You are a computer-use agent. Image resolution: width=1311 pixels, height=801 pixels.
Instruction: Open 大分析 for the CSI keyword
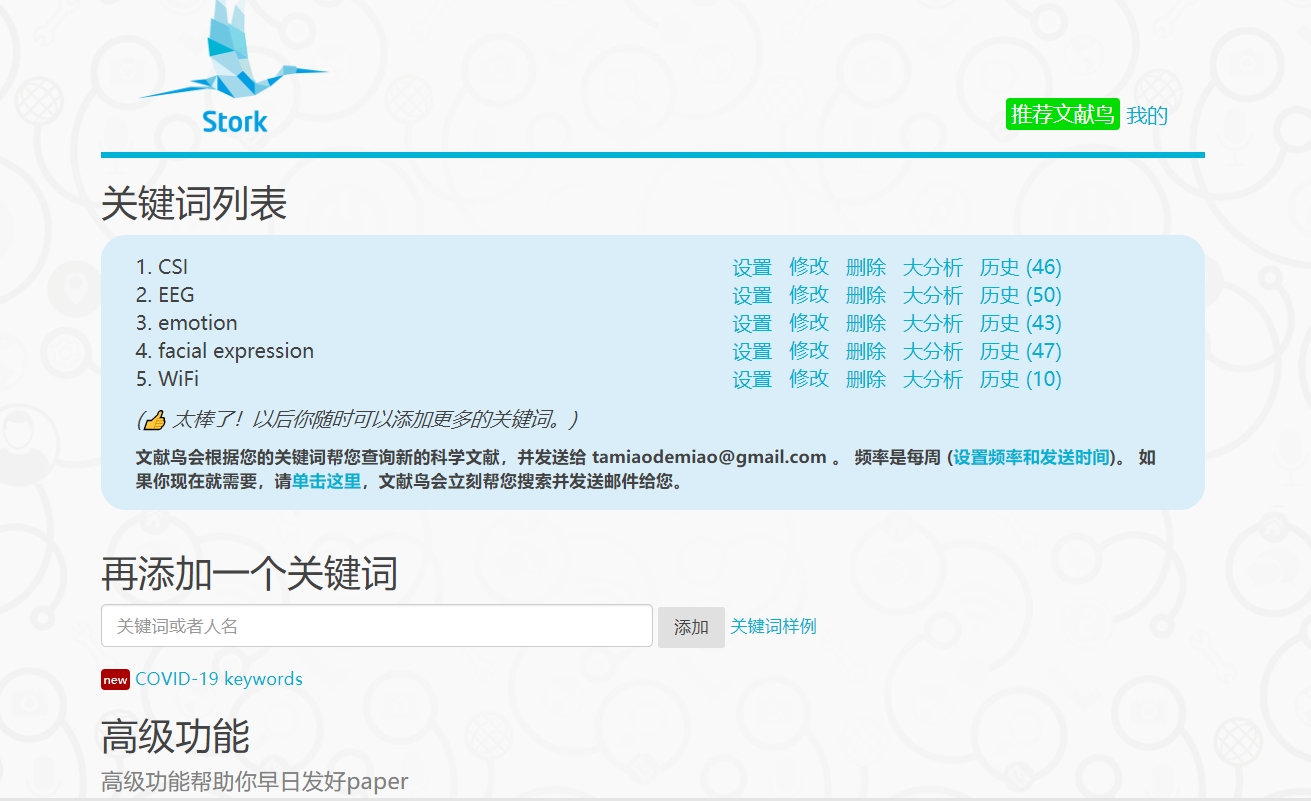tap(933, 267)
